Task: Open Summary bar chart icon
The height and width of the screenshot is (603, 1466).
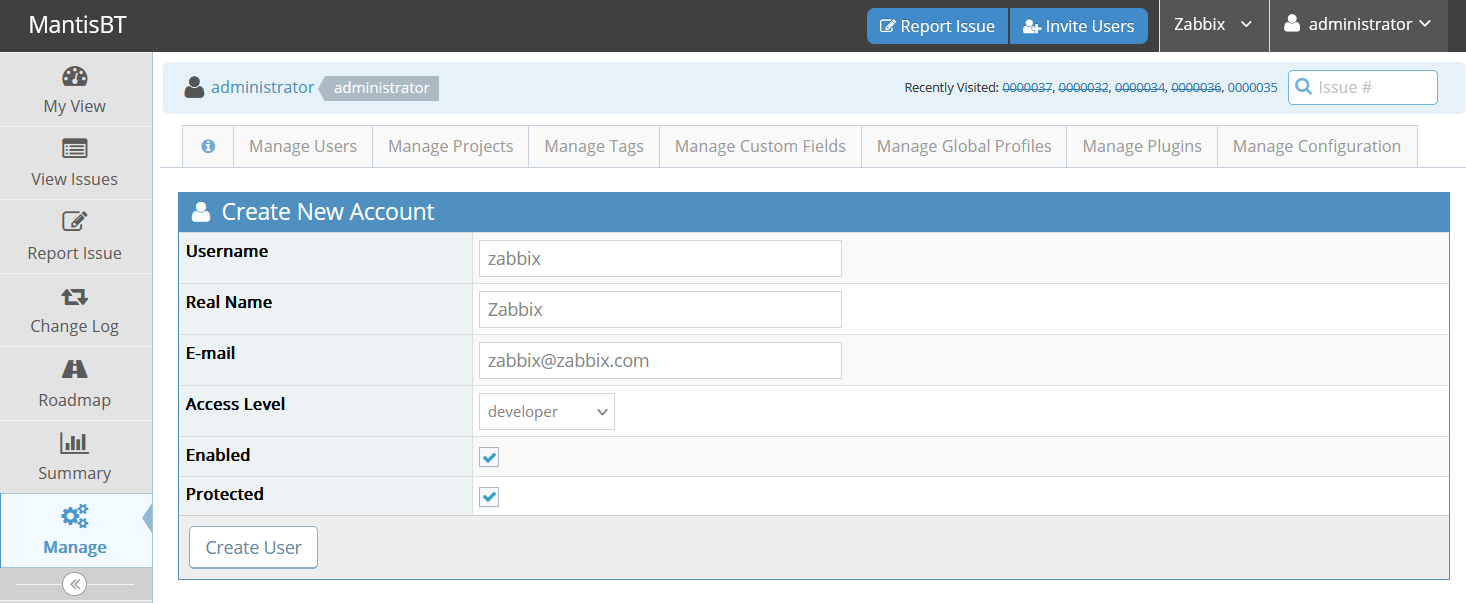Action: coord(75,443)
